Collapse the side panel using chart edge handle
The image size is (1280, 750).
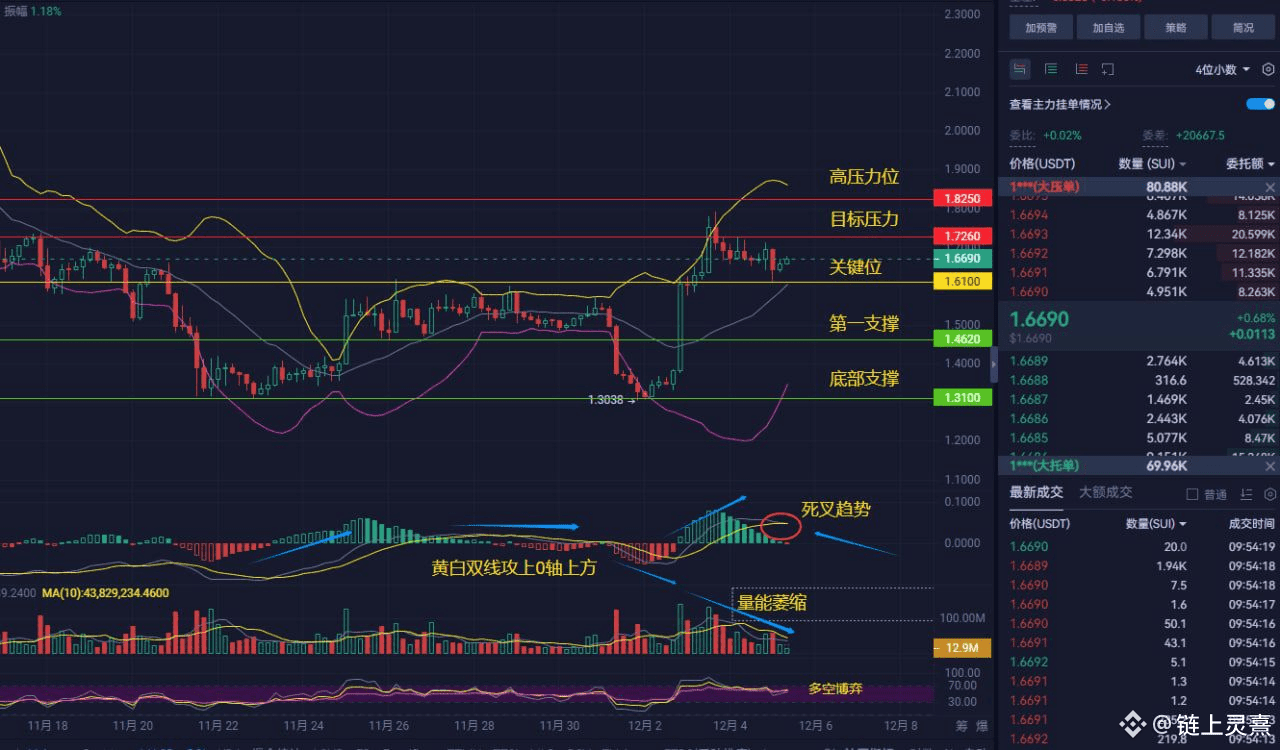994,366
